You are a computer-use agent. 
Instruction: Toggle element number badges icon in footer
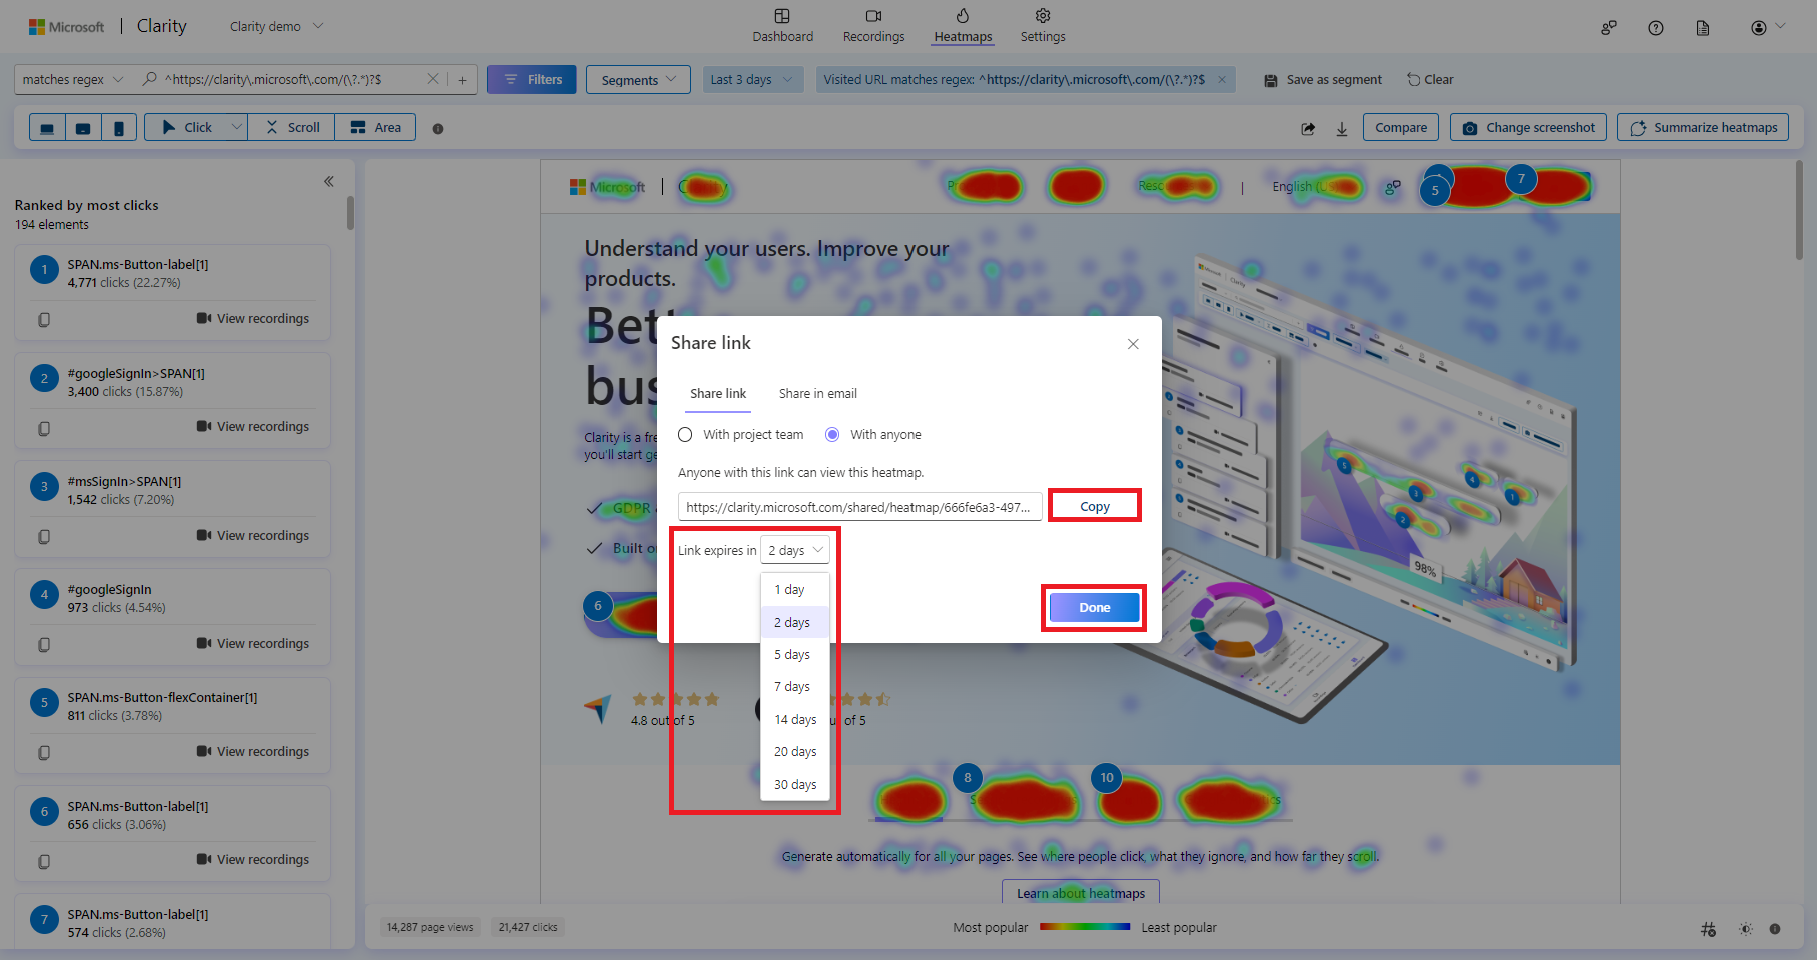[x=1709, y=929]
